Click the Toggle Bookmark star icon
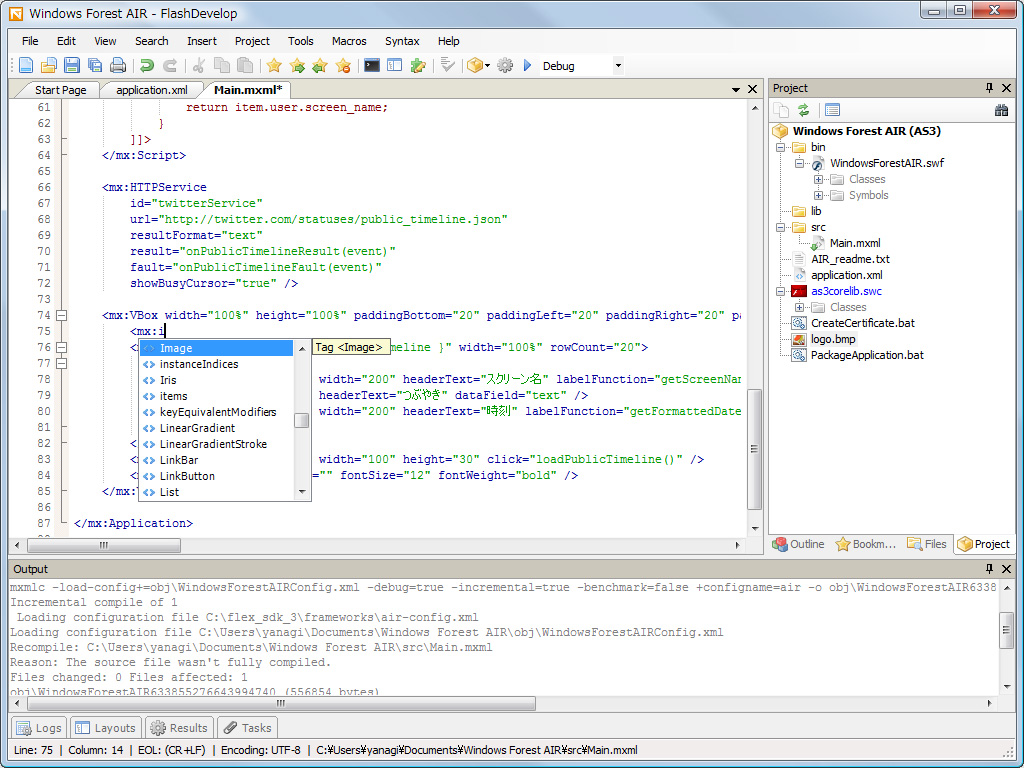Image resolution: width=1024 pixels, height=768 pixels. pos(274,66)
